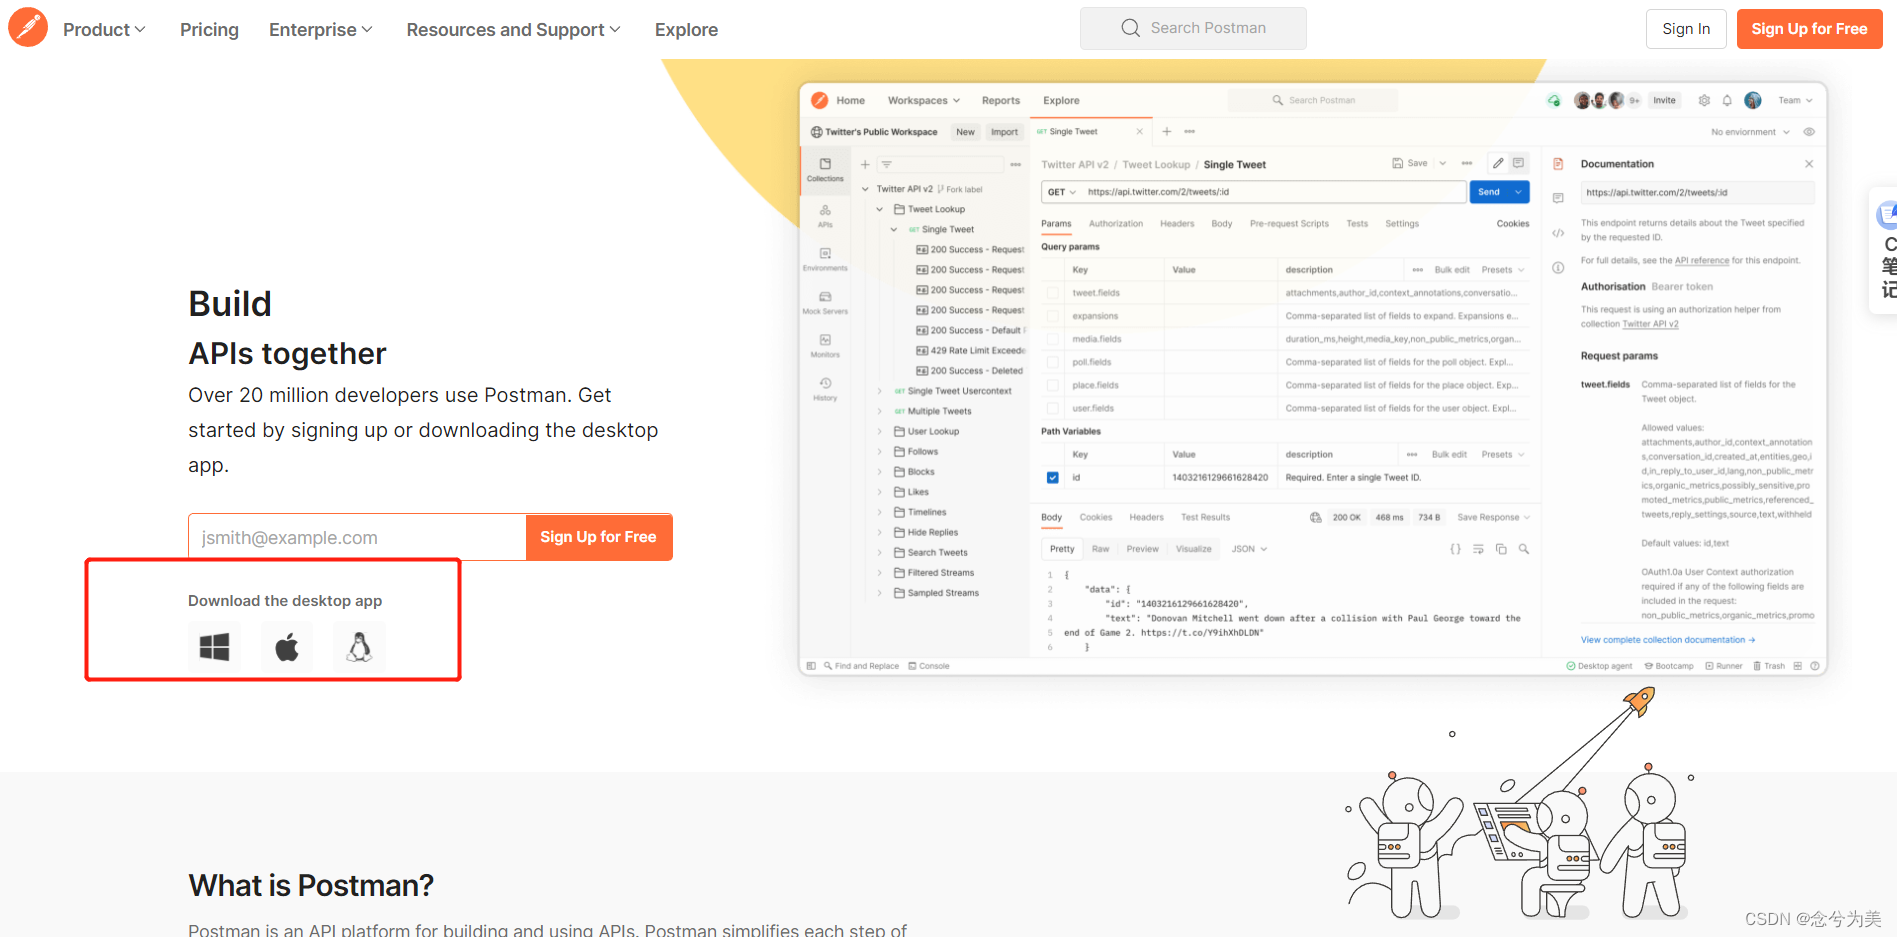
Task: Click the cloud sync status icon in preview
Action: [1553, 100]
